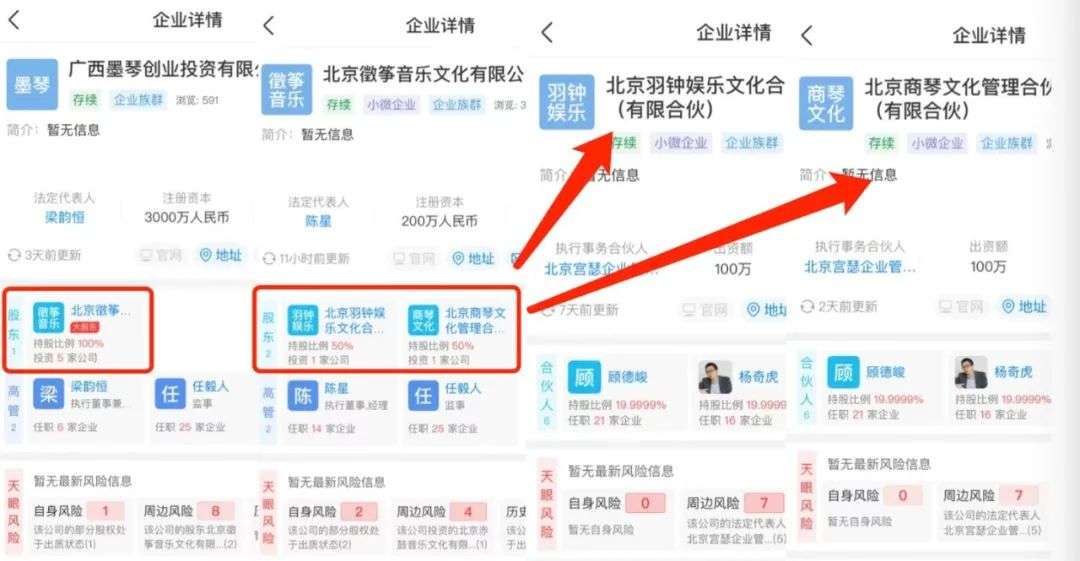
Task: Go back from 北京羽钟娱乐文化 detail page
Action: 547,32
